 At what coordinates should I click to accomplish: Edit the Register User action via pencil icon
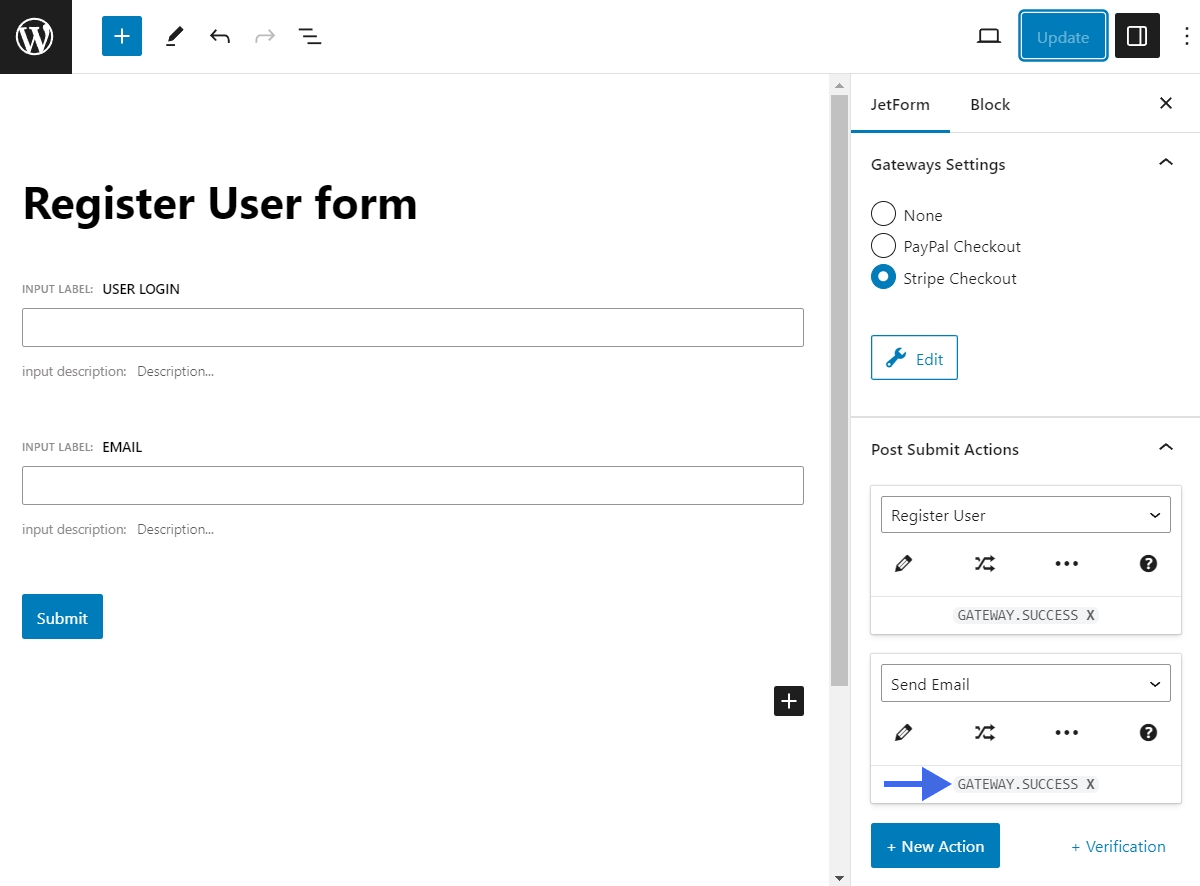coord(903,563)
